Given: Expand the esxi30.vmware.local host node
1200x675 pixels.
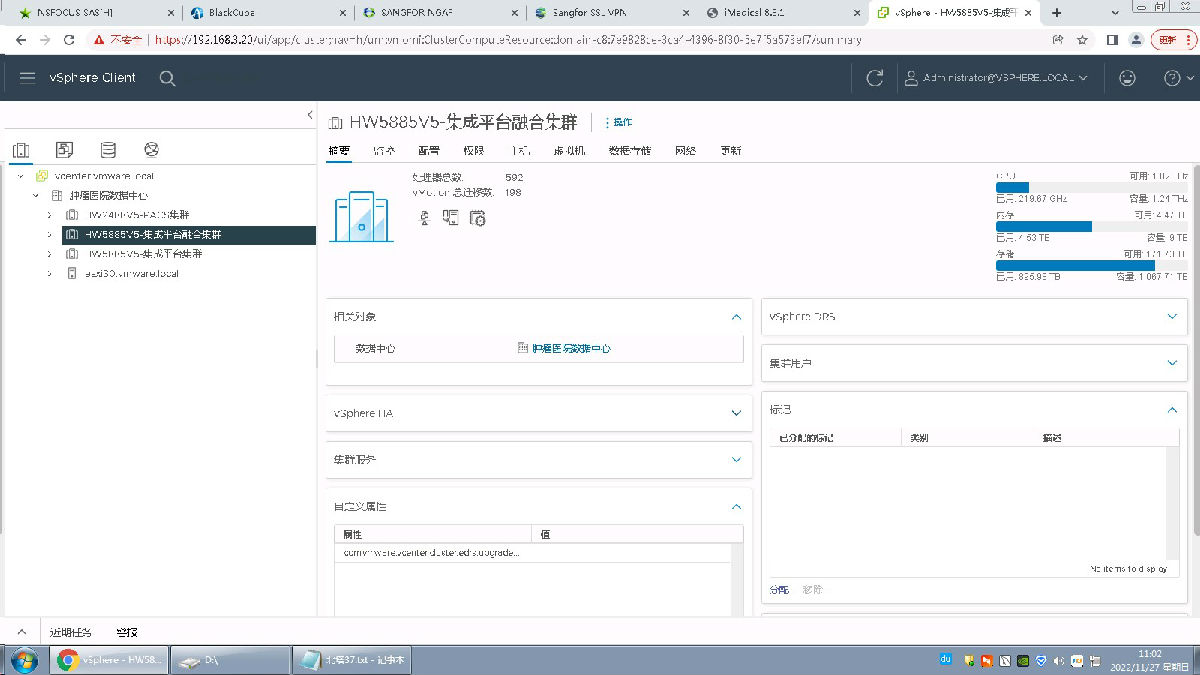Looking at the screenshot, I should [x=50, y=273].
